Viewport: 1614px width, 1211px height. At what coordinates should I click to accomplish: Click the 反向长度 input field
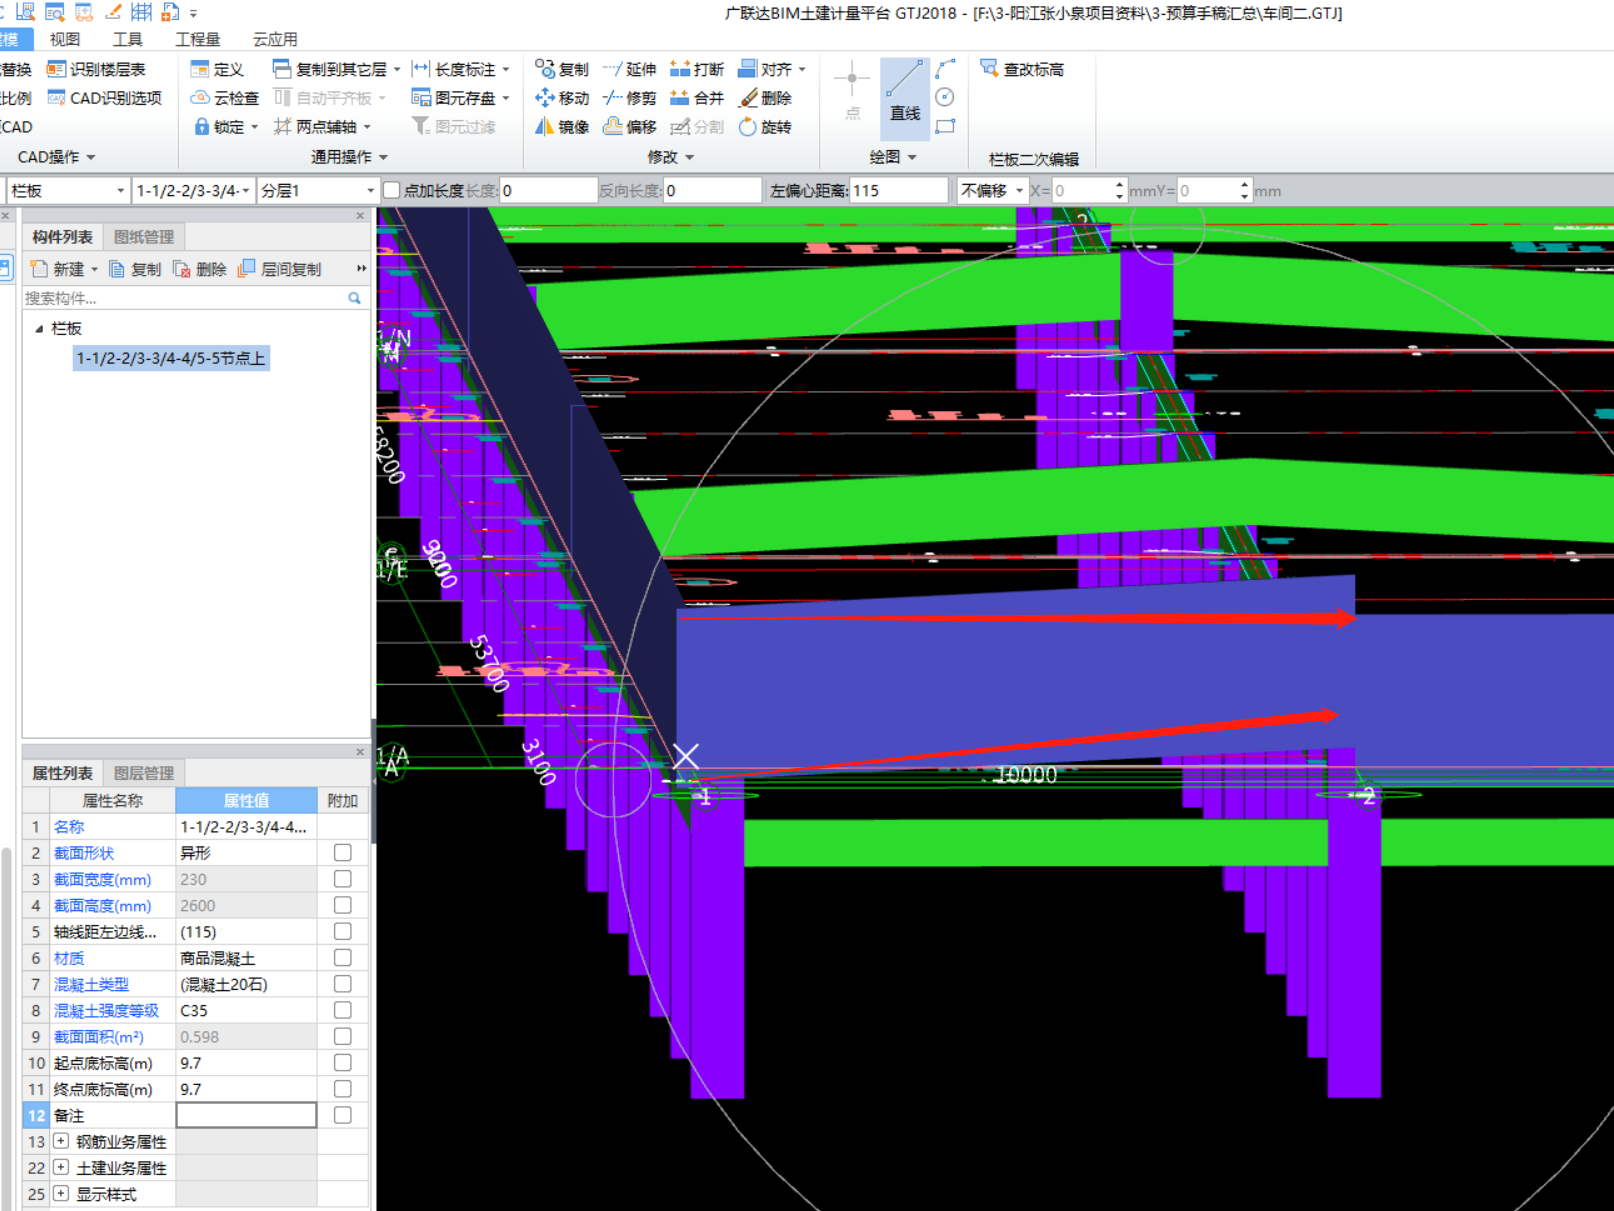click(713, 190)
